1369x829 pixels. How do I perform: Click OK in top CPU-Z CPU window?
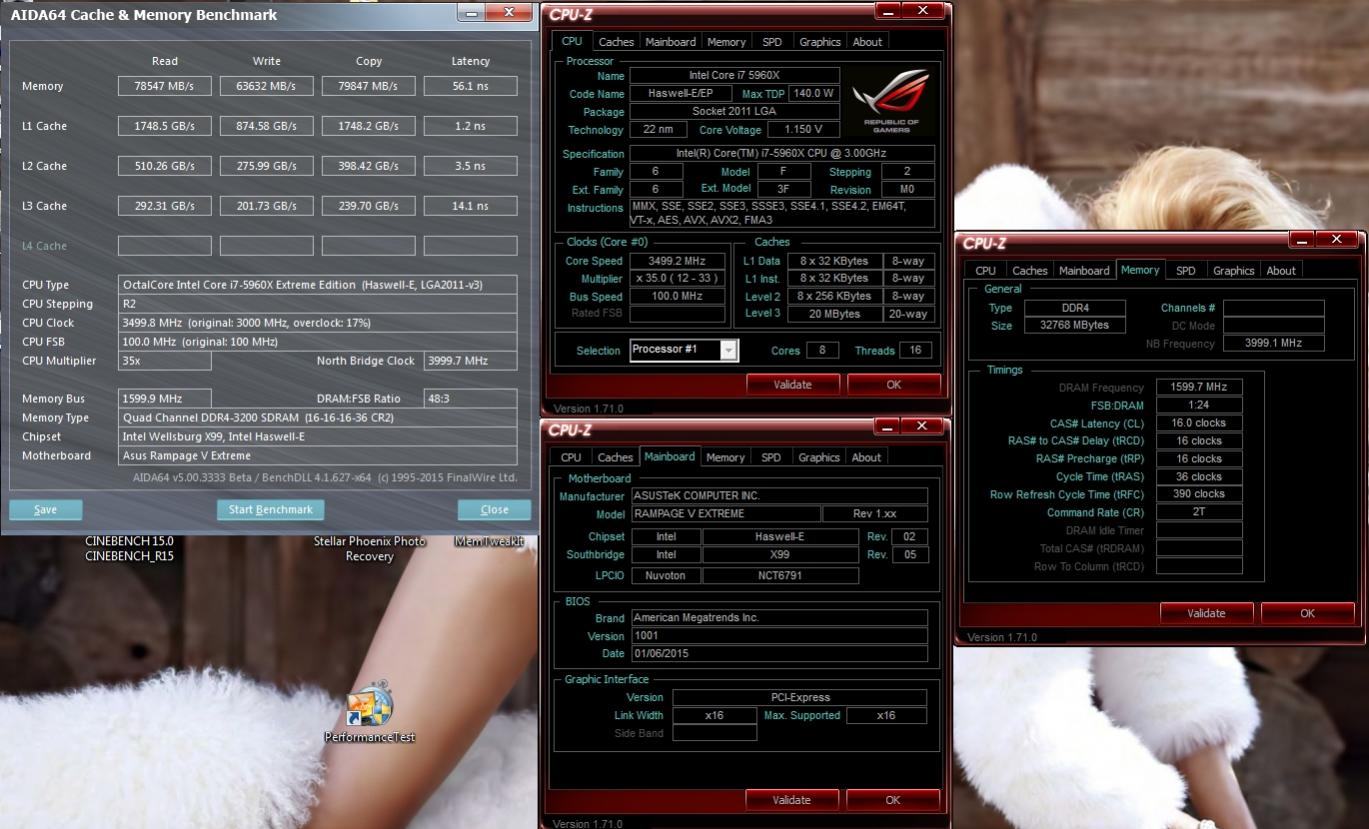(894, 385)
